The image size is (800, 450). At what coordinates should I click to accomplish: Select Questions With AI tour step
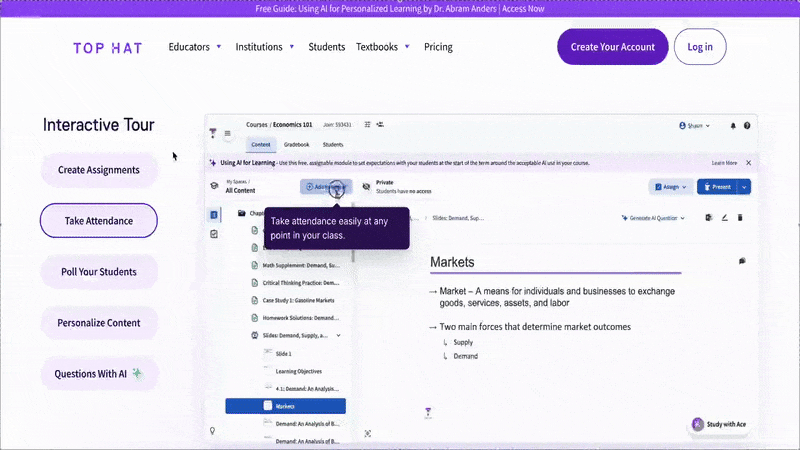98,374
